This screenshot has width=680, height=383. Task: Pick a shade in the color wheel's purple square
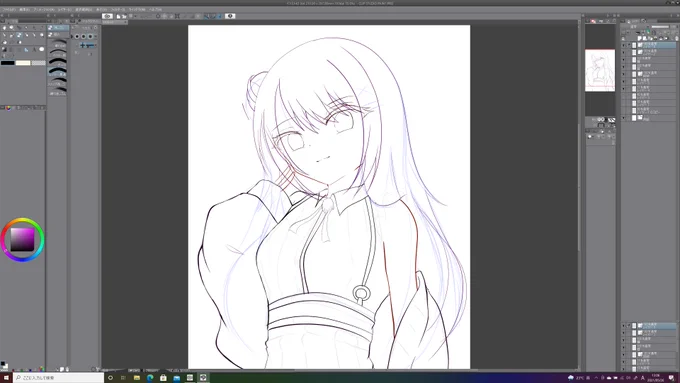click(22, 239)
